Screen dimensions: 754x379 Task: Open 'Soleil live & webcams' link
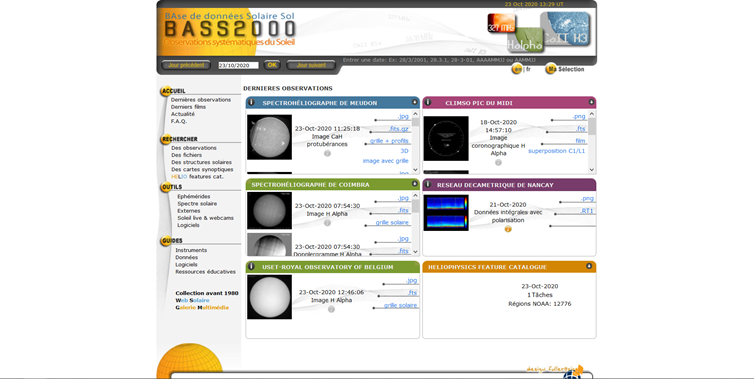(x=205, y=218)
